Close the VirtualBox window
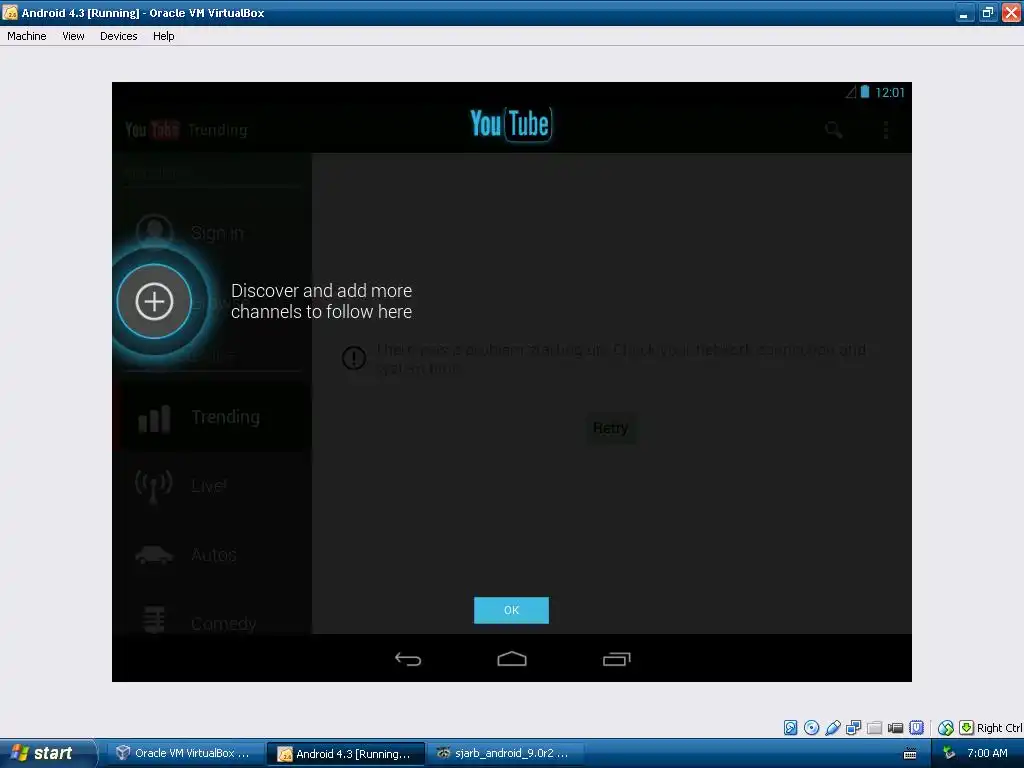This screenshot has height=768, width=1024. (1011, 13)
